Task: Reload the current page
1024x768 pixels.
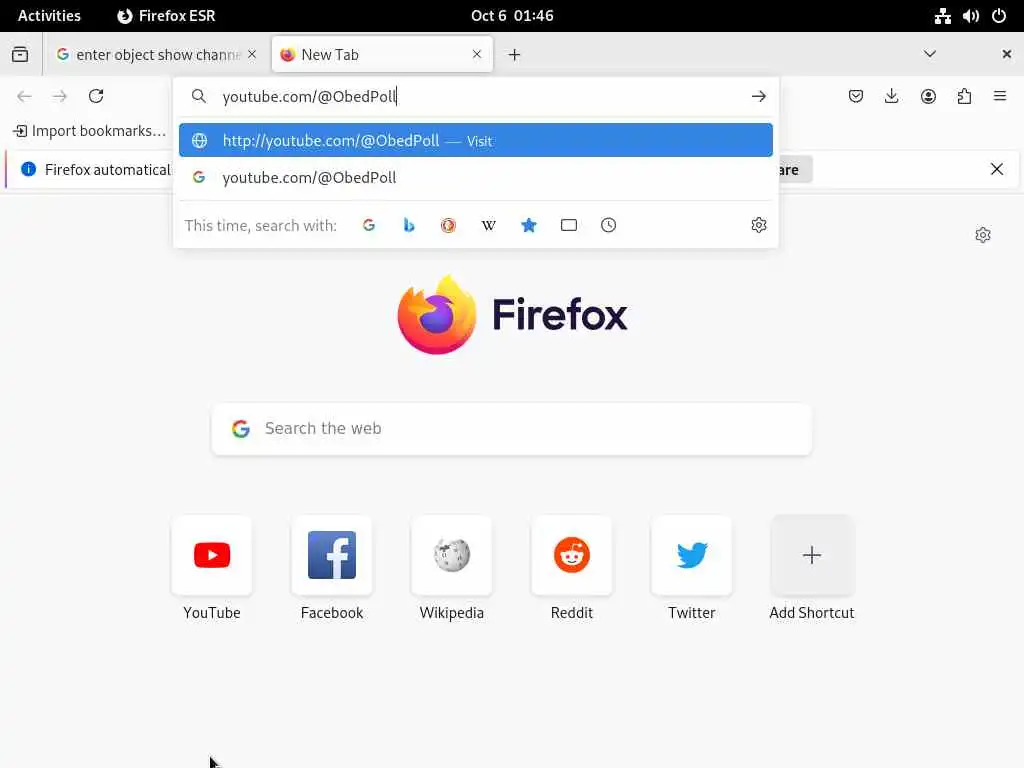Action: 96,96
